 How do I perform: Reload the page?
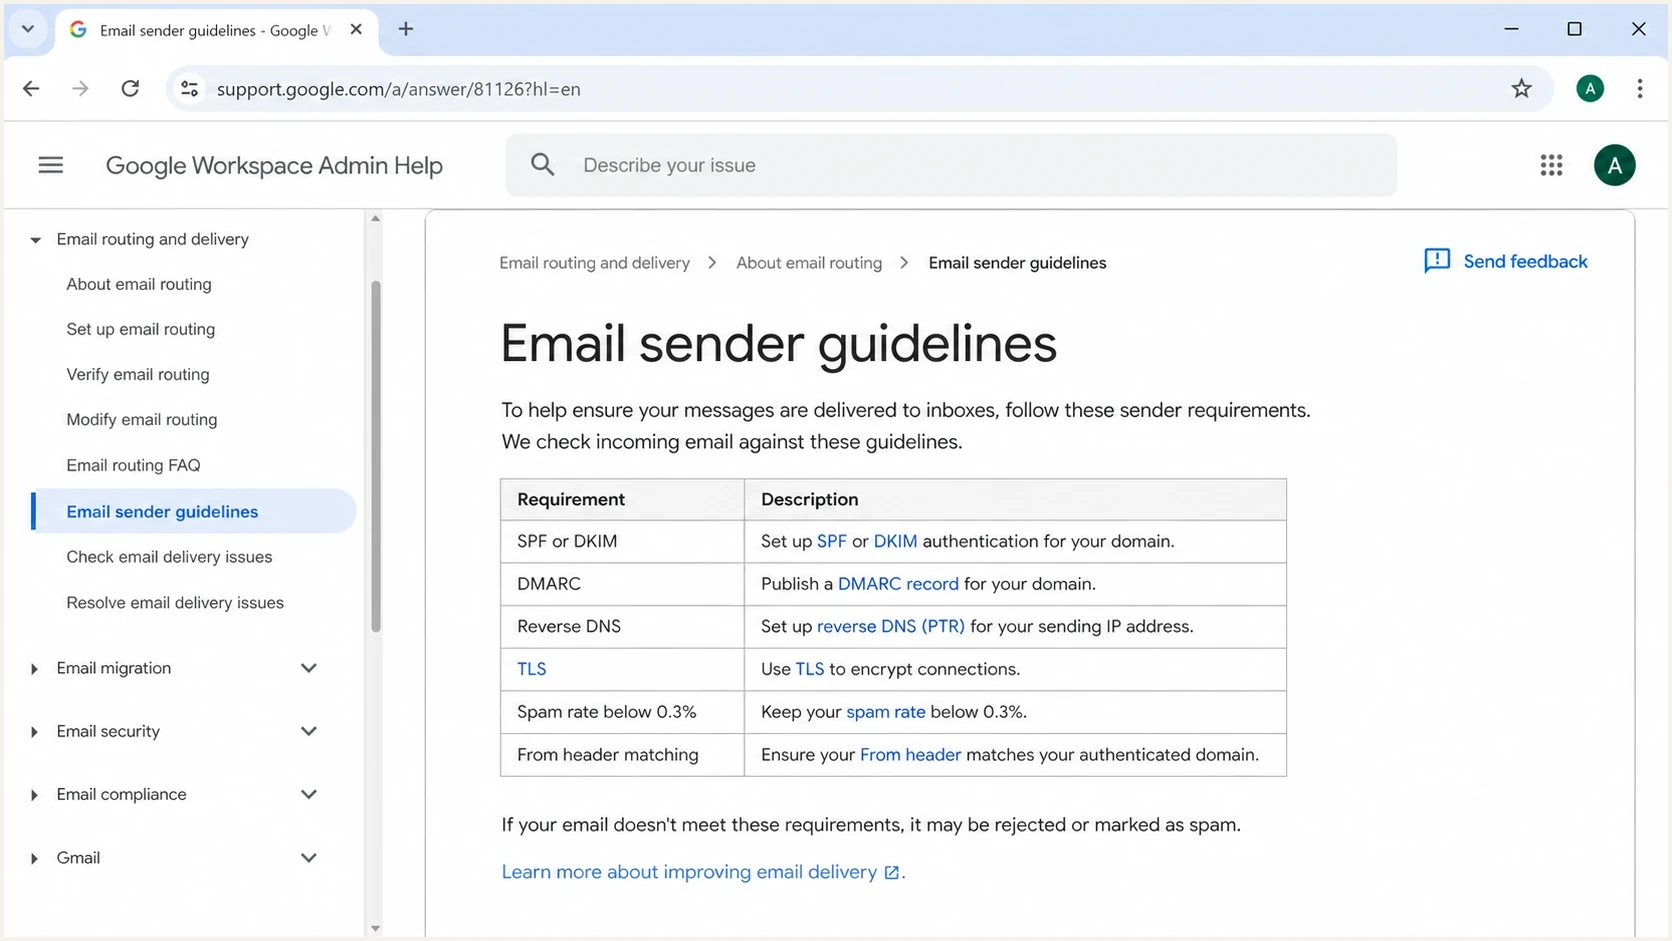pyautogui.click(x=130, y=89)
